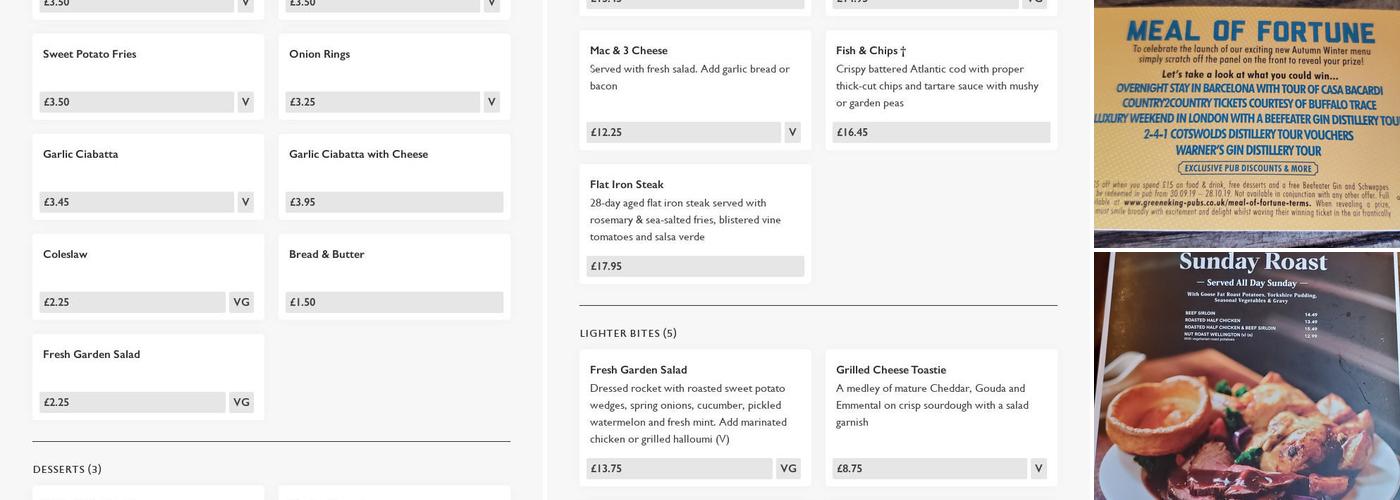Image resolution: width=1400 pixels, height=500 pixels.
Task: Click the V badge on Sweet Potato Fries
Action: click(245, 102)
